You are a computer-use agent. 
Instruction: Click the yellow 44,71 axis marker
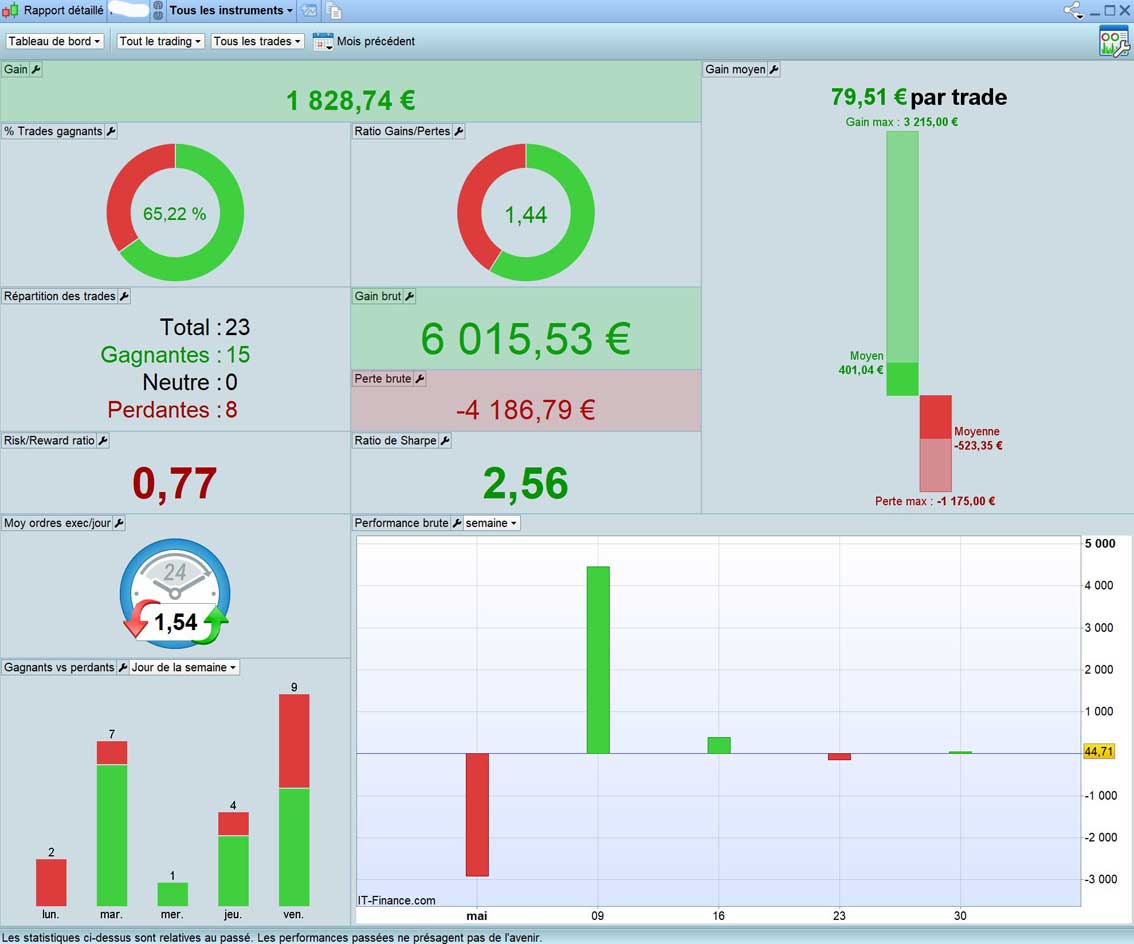[x=1099, y=752]
